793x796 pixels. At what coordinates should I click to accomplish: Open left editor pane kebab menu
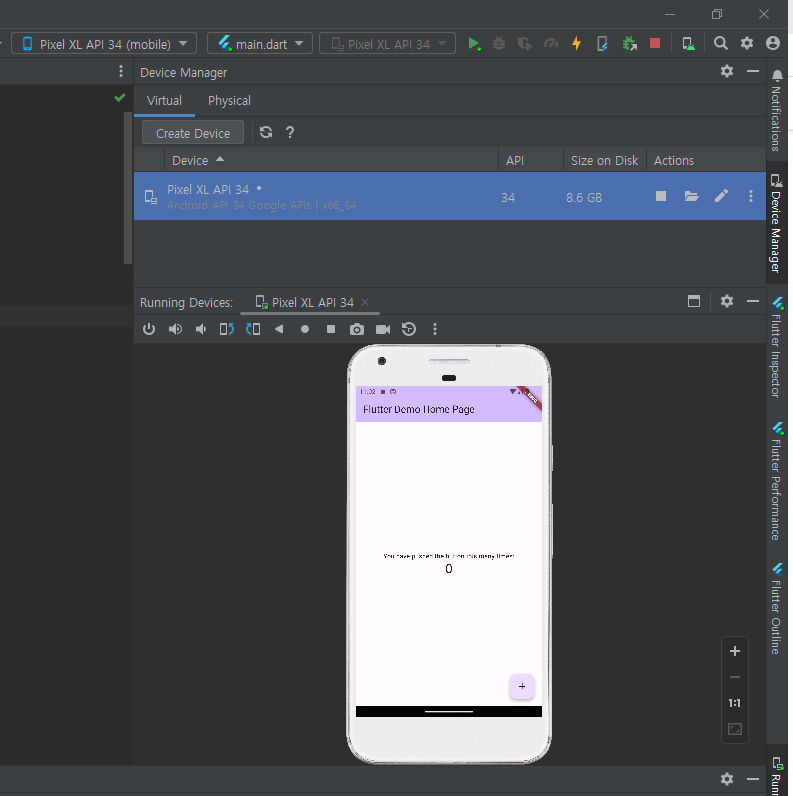coord(121,71)
